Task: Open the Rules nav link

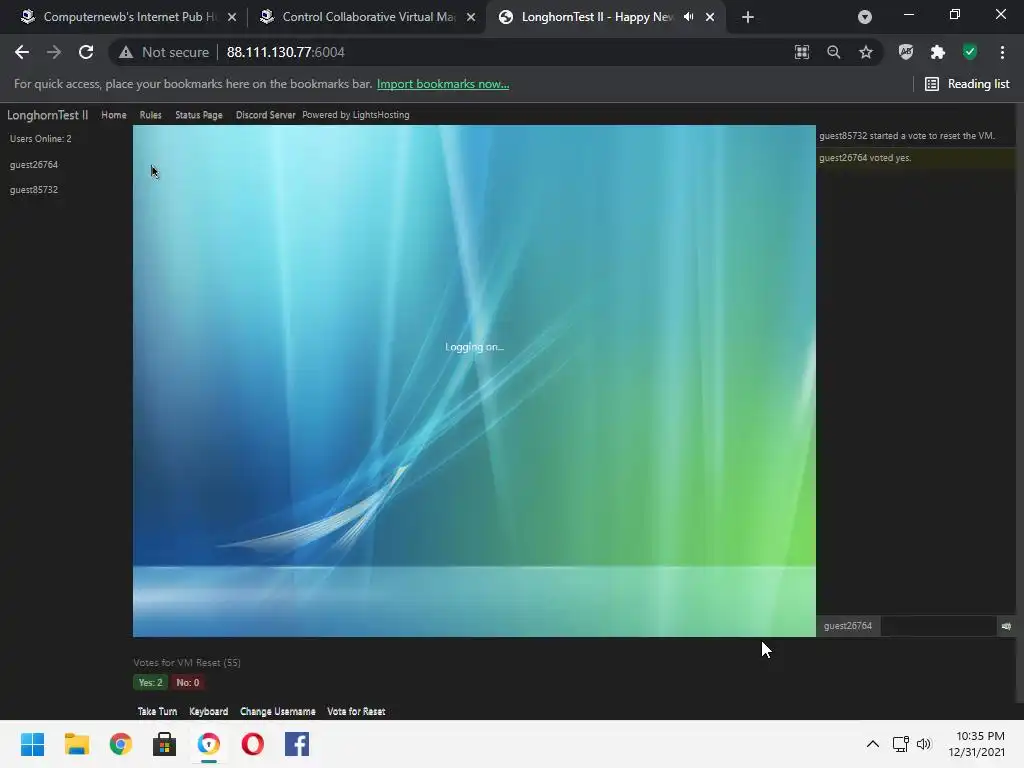Action: [150, 115]
